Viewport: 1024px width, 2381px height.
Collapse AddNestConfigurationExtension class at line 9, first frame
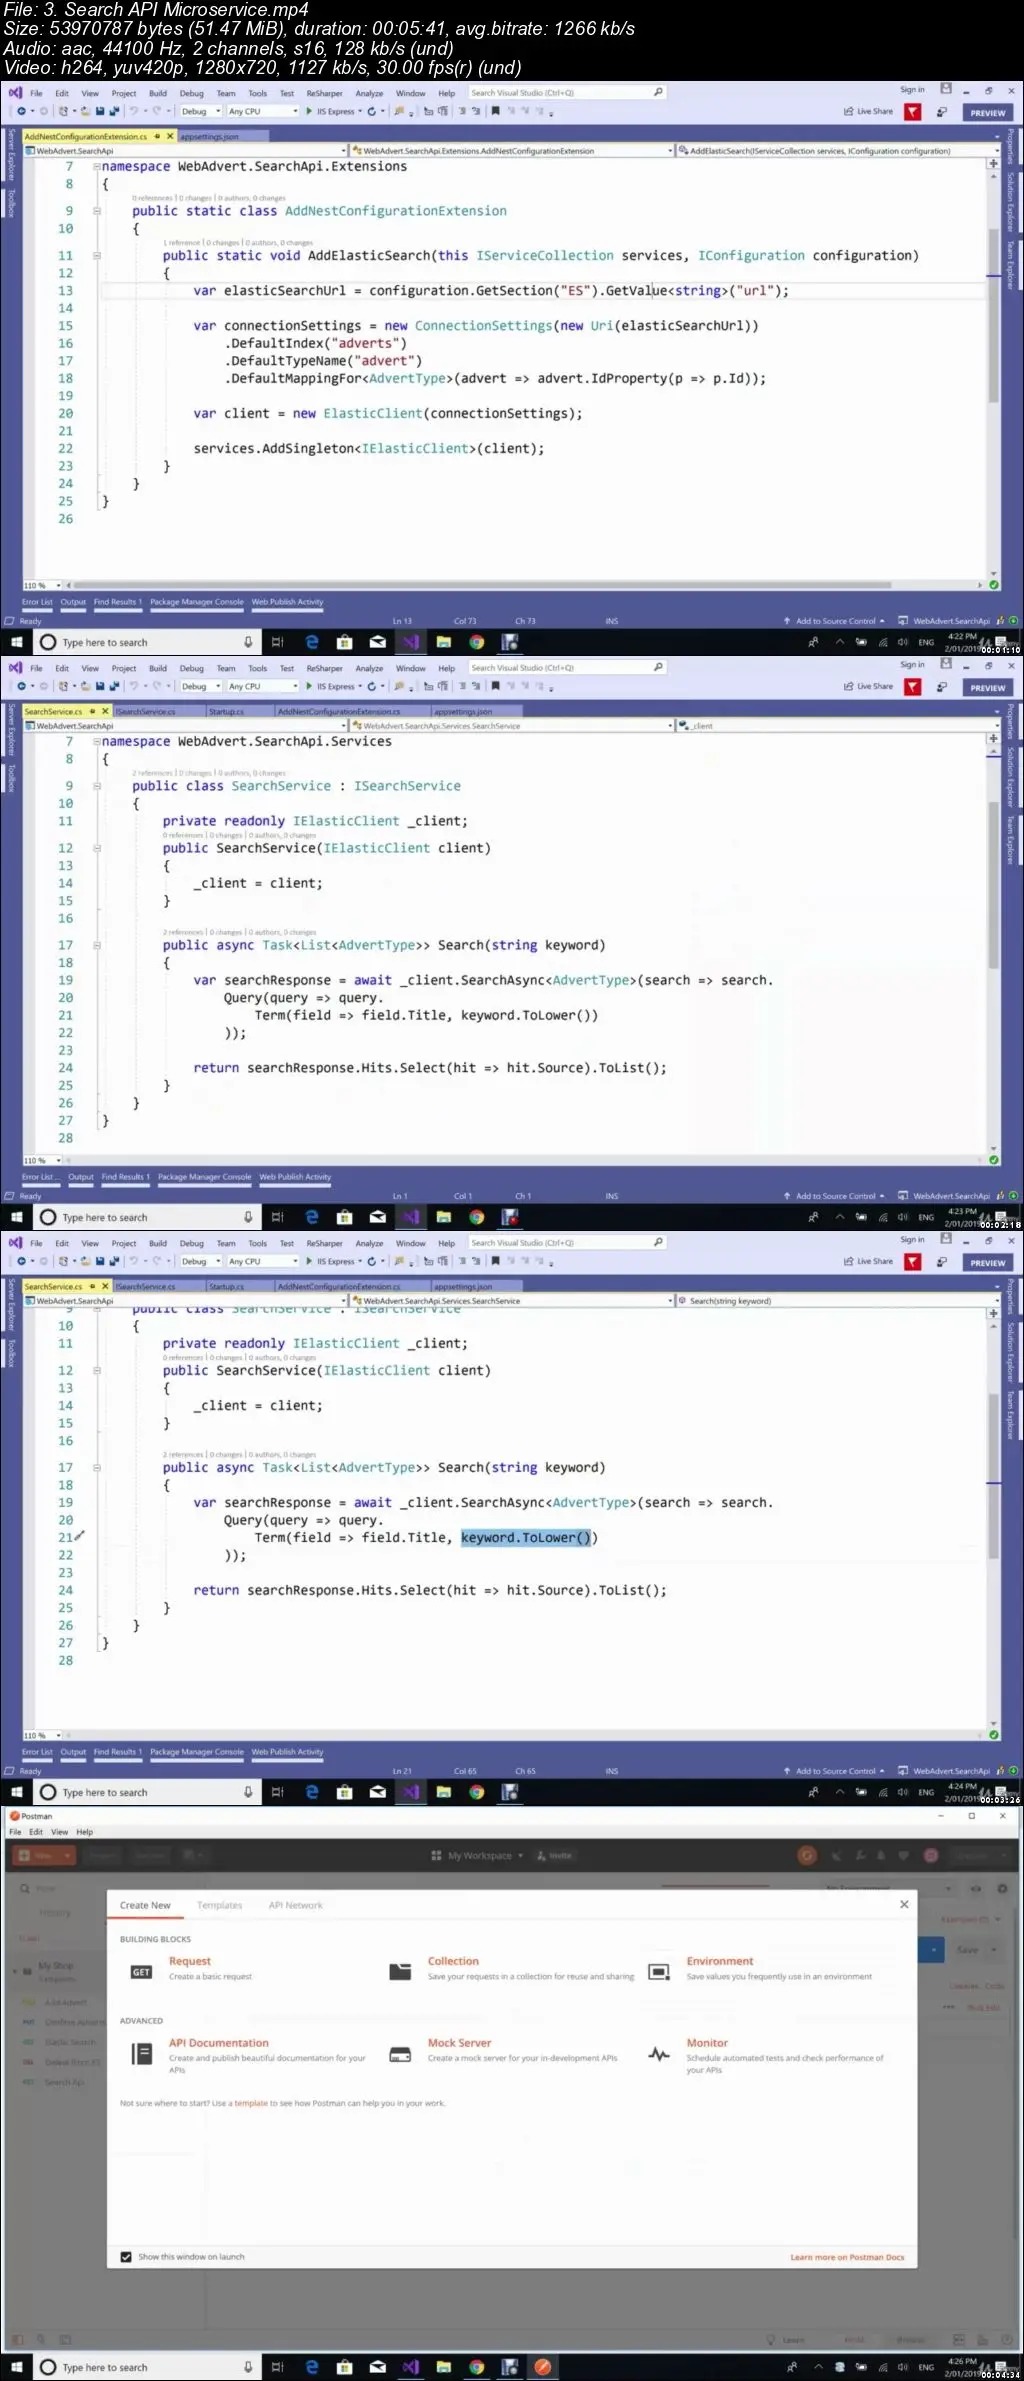pyautogui.click(x=97, y=211)
